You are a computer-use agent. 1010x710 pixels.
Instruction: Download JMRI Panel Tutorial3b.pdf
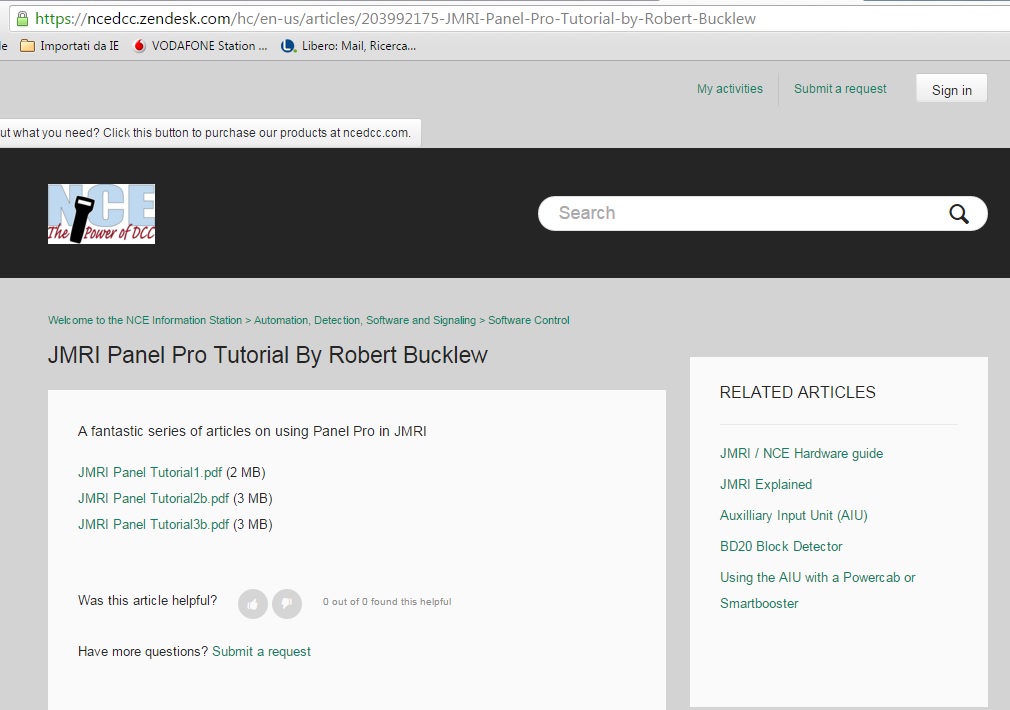(x=153, y=524)
